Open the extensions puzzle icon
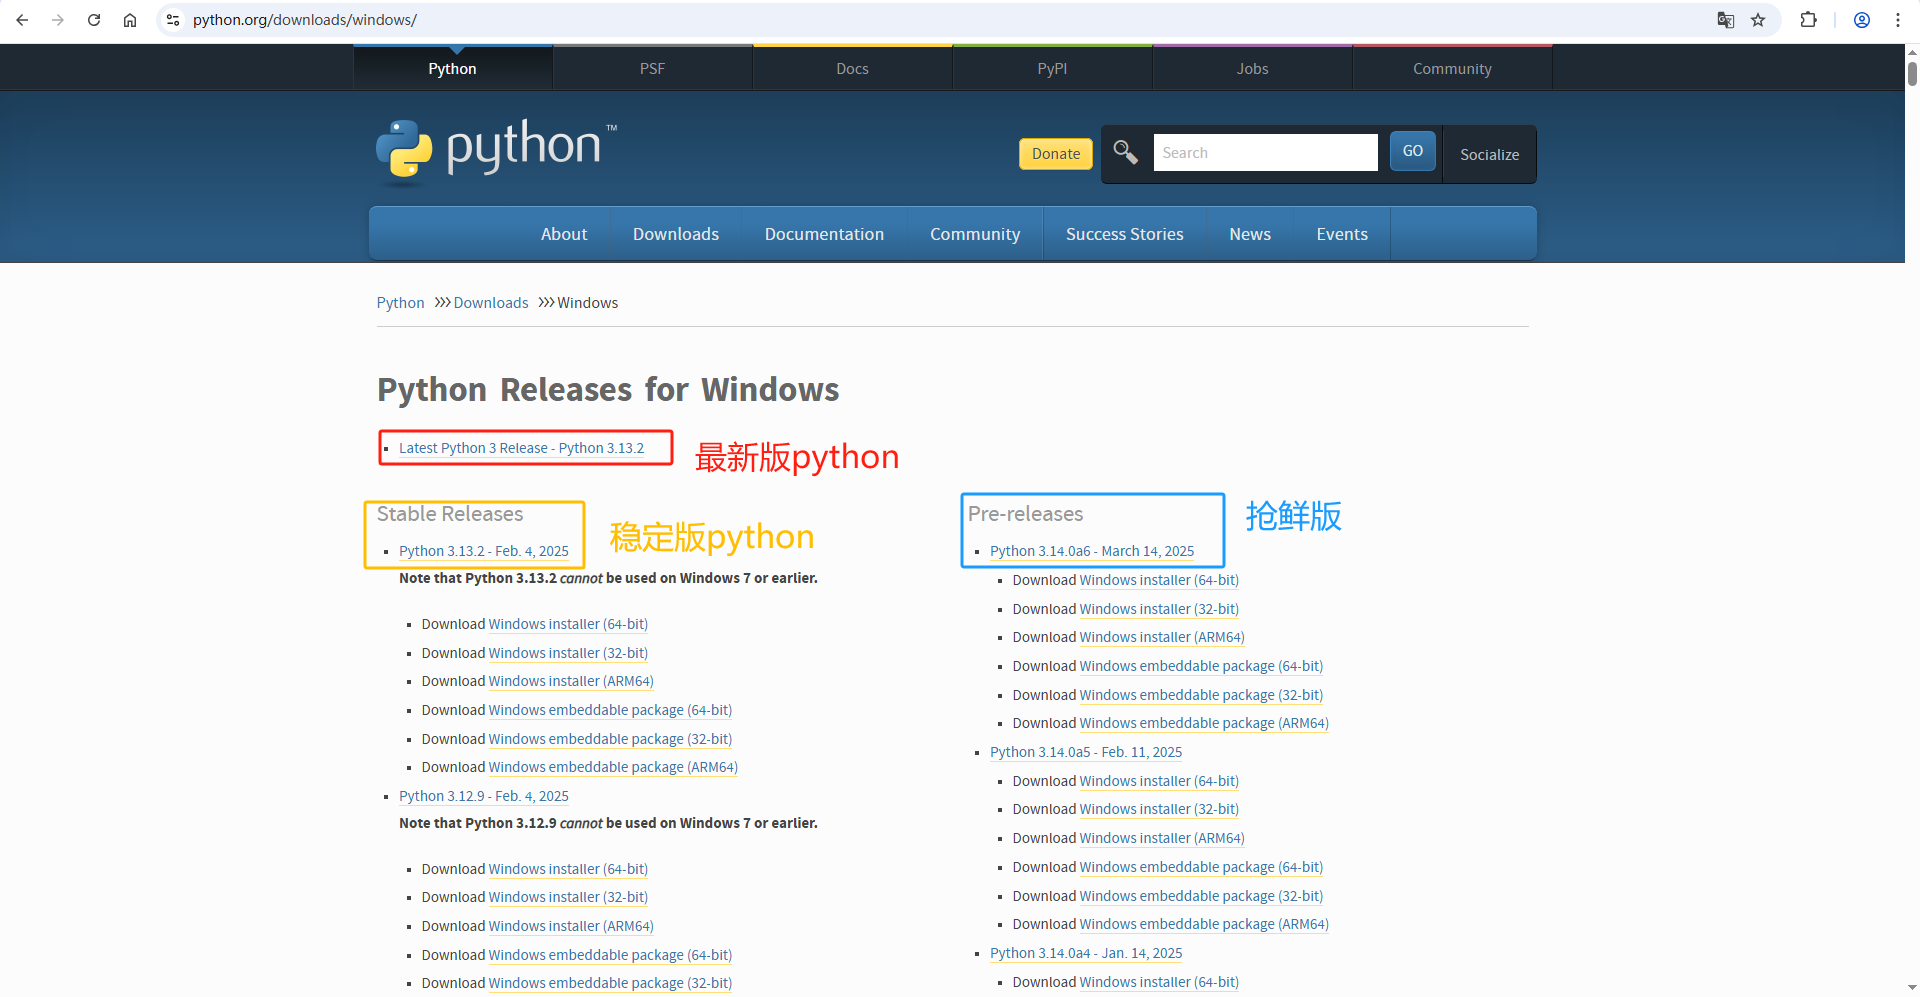 click(x=1808, y=20)
